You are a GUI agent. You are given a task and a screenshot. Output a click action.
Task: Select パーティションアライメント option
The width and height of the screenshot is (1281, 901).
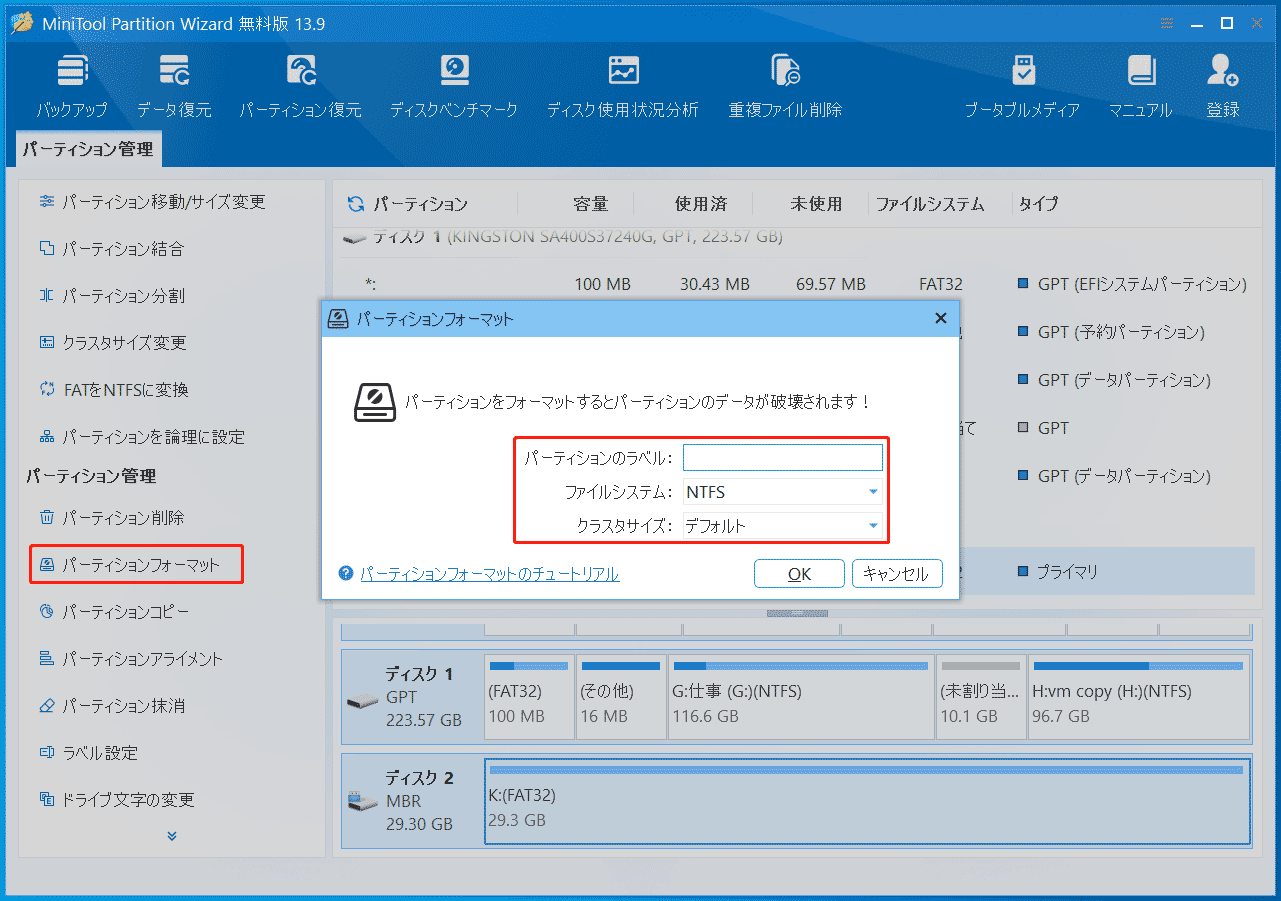click(130, 659)
